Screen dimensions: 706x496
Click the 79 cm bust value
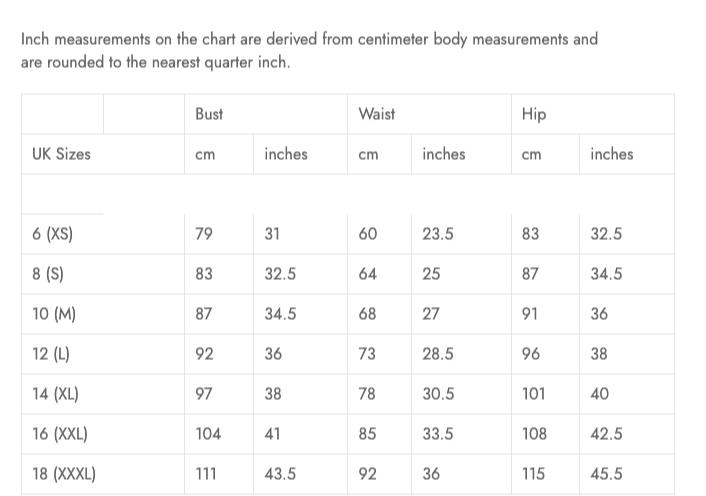coord(204,234)
